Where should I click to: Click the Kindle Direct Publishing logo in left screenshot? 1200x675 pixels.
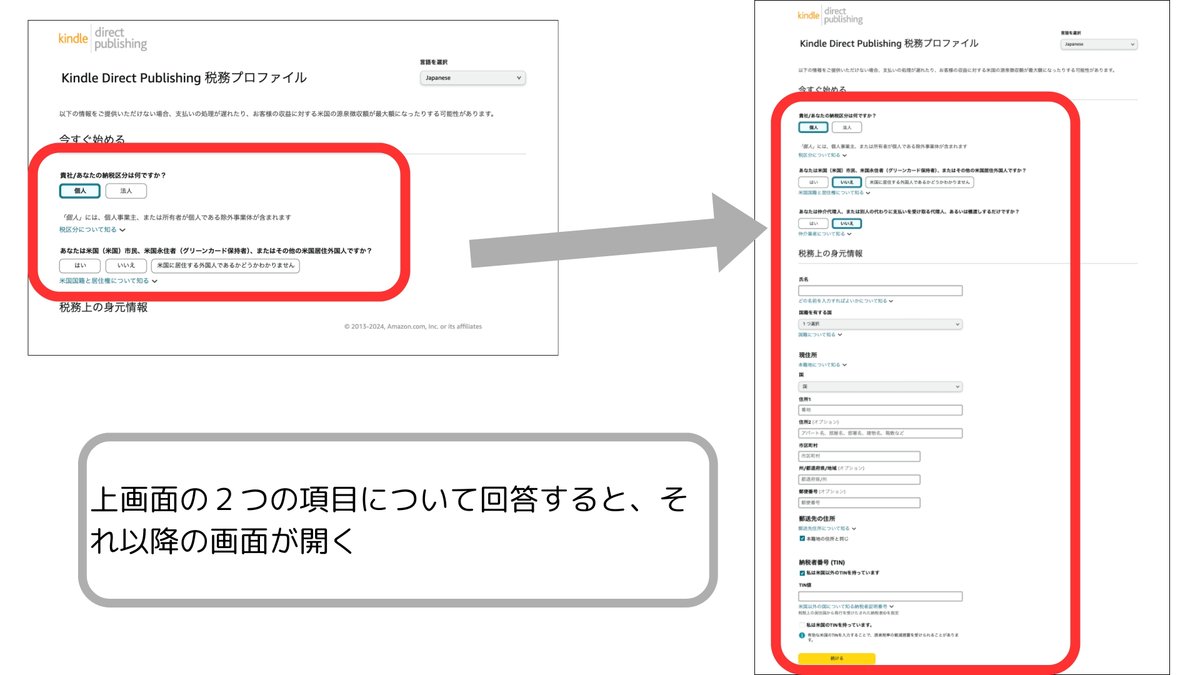(x=103, y=38)
